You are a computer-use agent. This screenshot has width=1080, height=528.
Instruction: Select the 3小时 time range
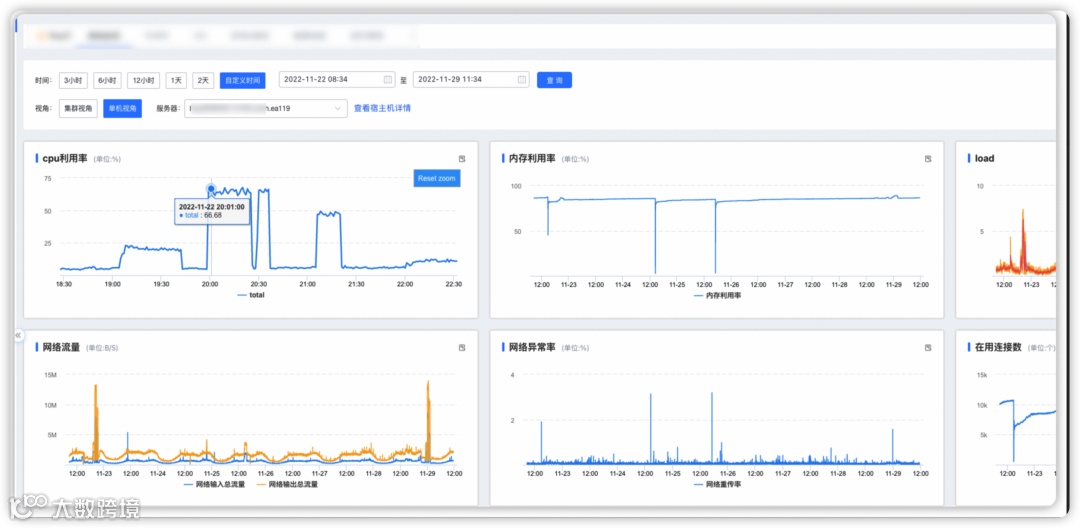point(73,81)
